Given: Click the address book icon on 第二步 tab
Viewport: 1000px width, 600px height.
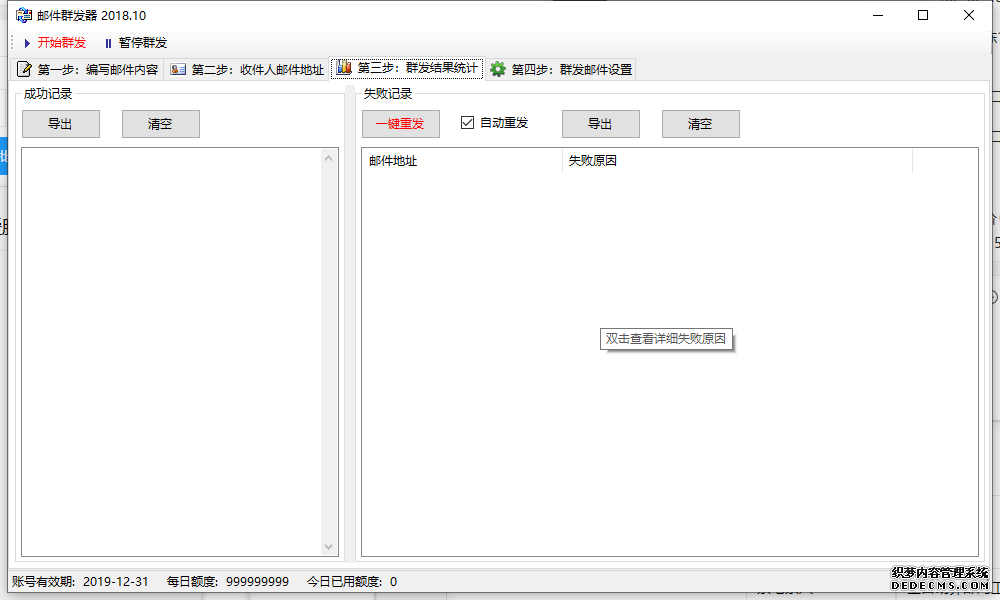Looking at the screenshot, I should click(x=178, y=69).
